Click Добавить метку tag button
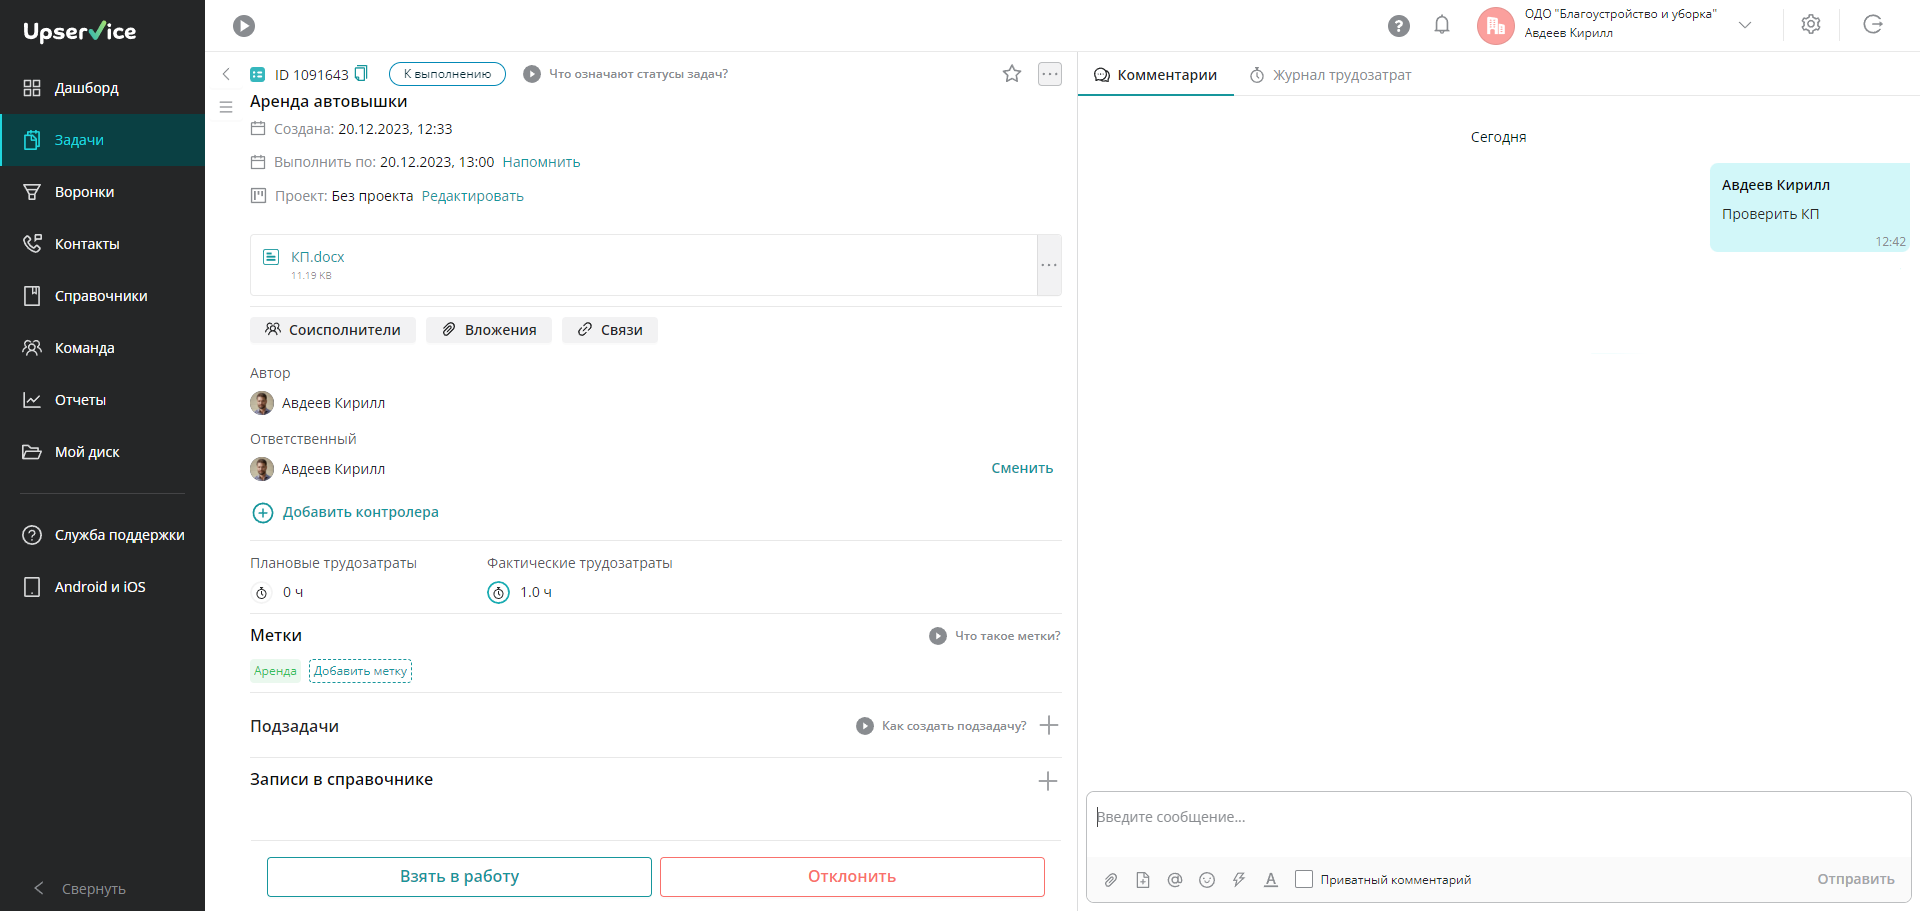 [360, 671]
